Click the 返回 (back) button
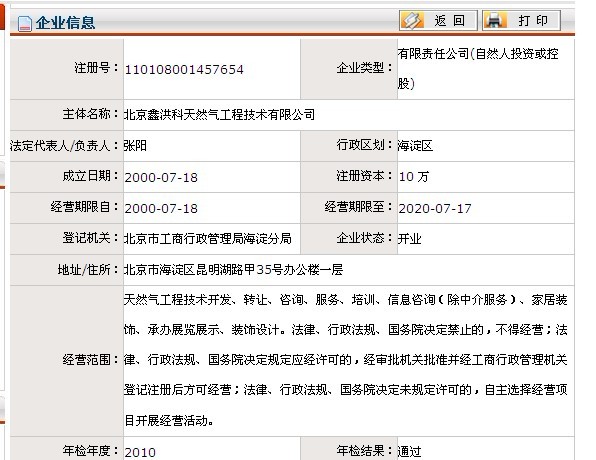 (438, 20)
